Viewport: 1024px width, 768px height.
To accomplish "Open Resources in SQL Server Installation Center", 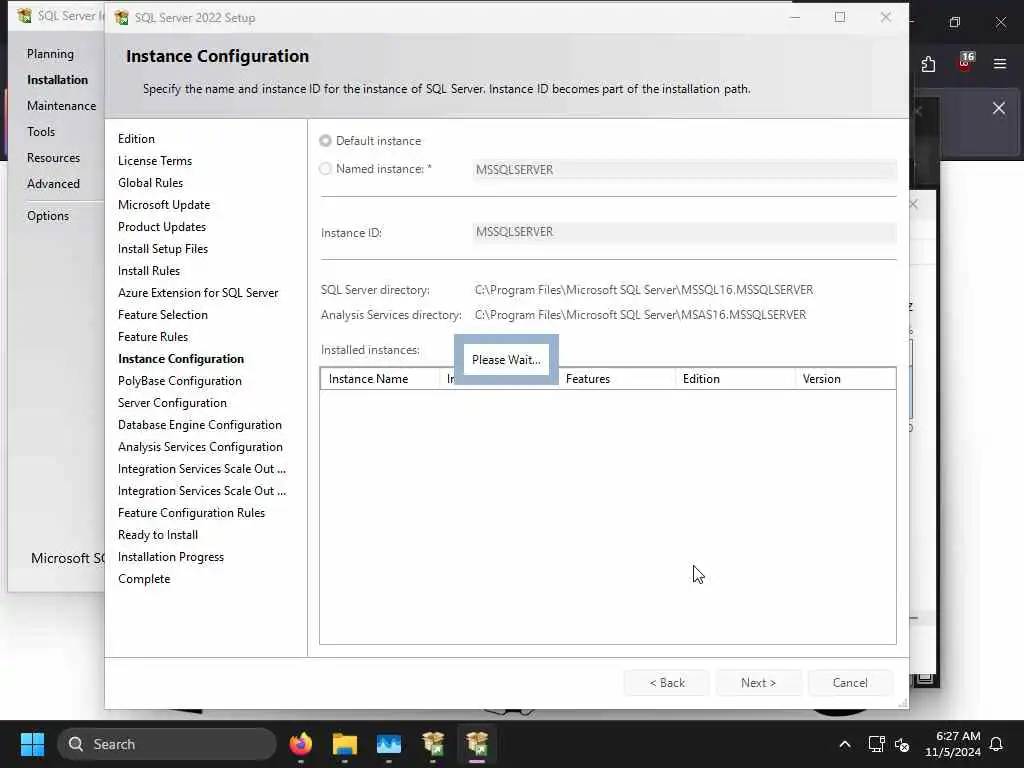I will coord(54,158).
